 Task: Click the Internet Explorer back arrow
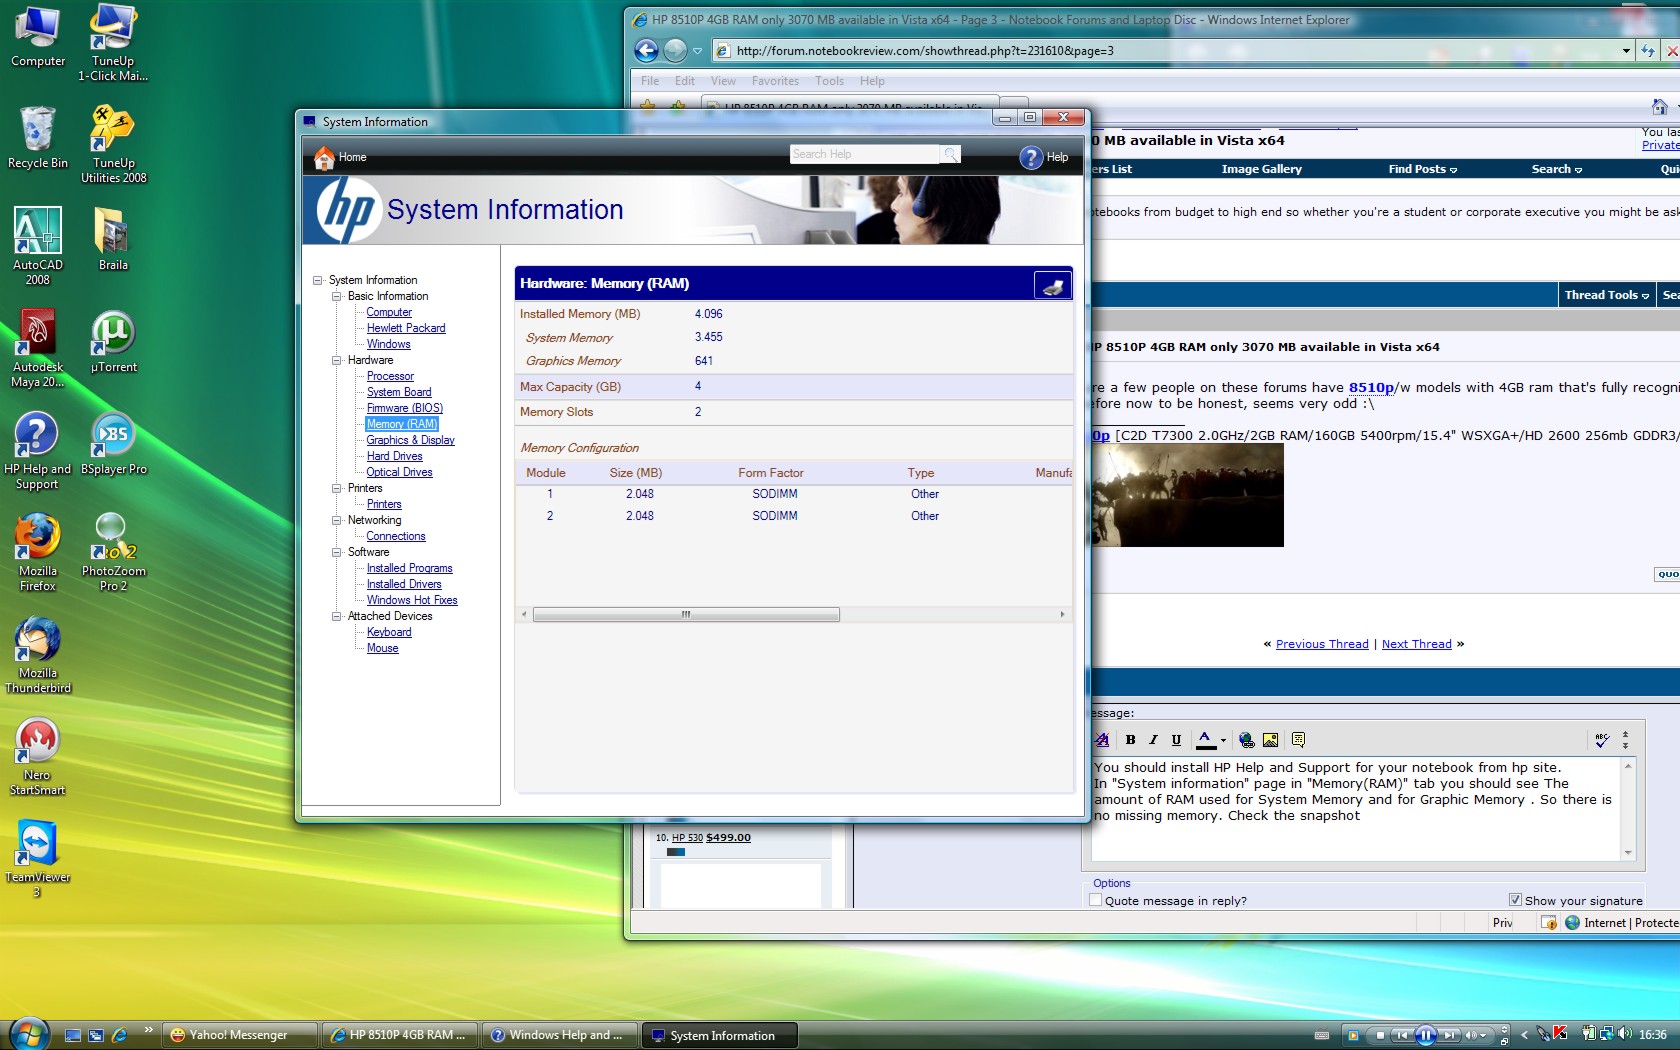tap(647, 50)
